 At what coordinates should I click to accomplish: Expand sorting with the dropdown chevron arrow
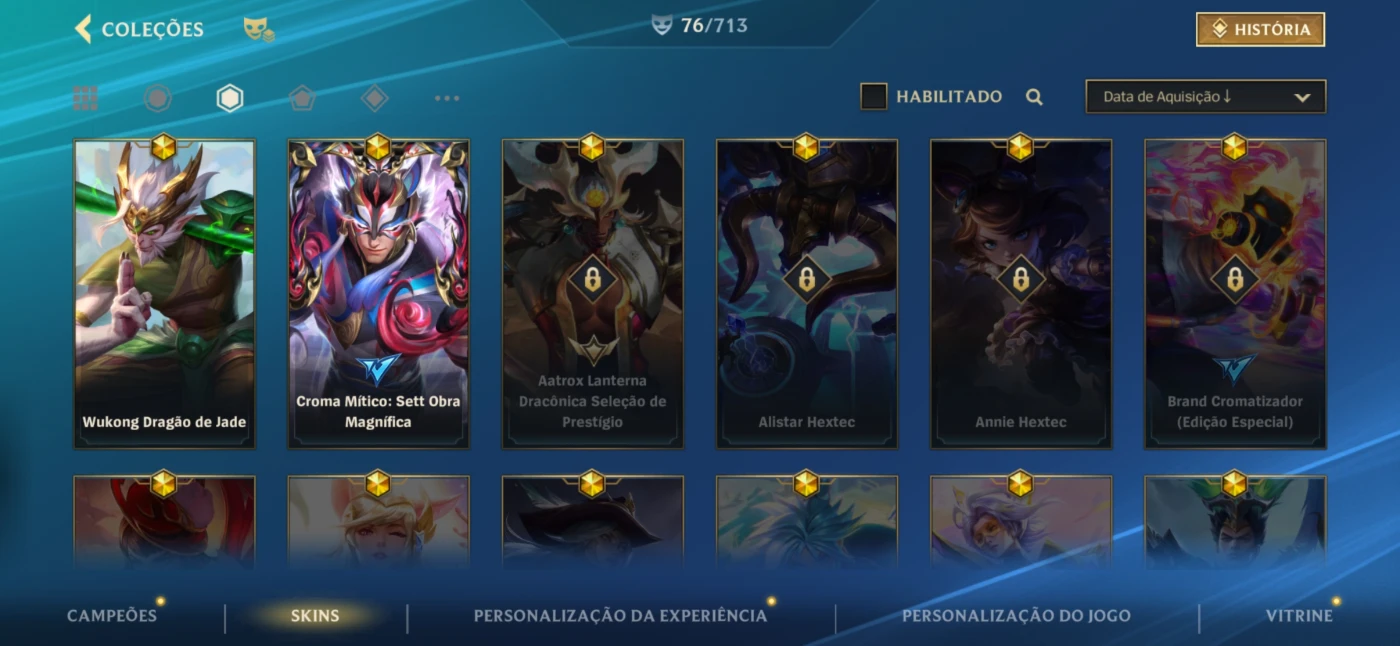tap(1302, 98)
